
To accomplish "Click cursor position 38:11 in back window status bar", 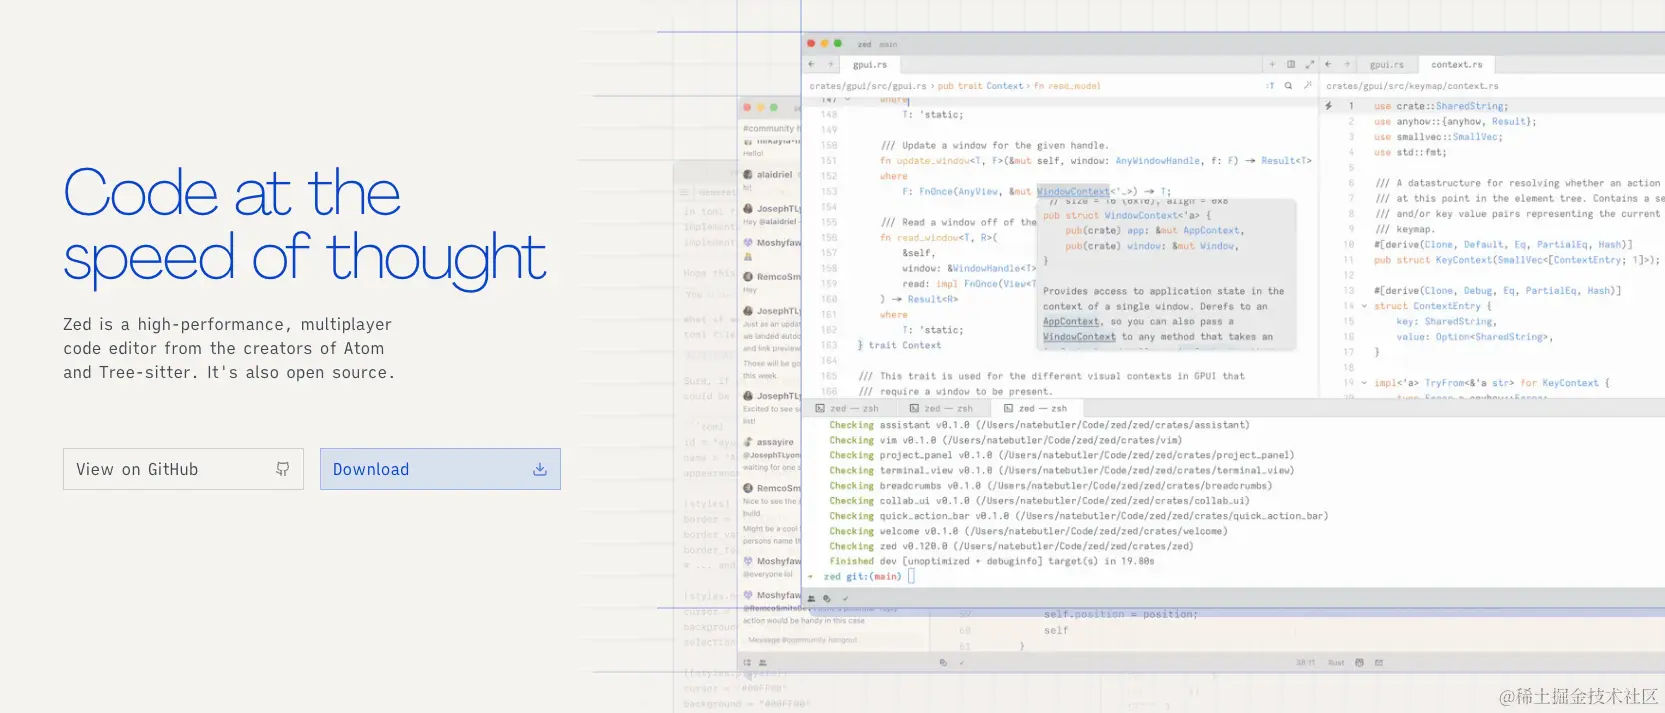I will 1306,662.
